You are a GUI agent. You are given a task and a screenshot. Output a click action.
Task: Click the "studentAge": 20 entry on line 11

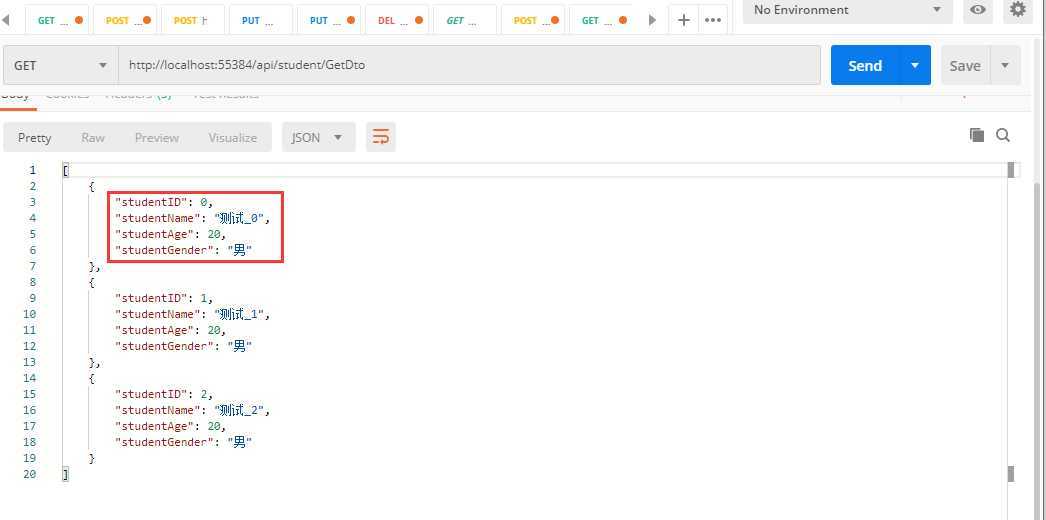(x=171, y=330)
